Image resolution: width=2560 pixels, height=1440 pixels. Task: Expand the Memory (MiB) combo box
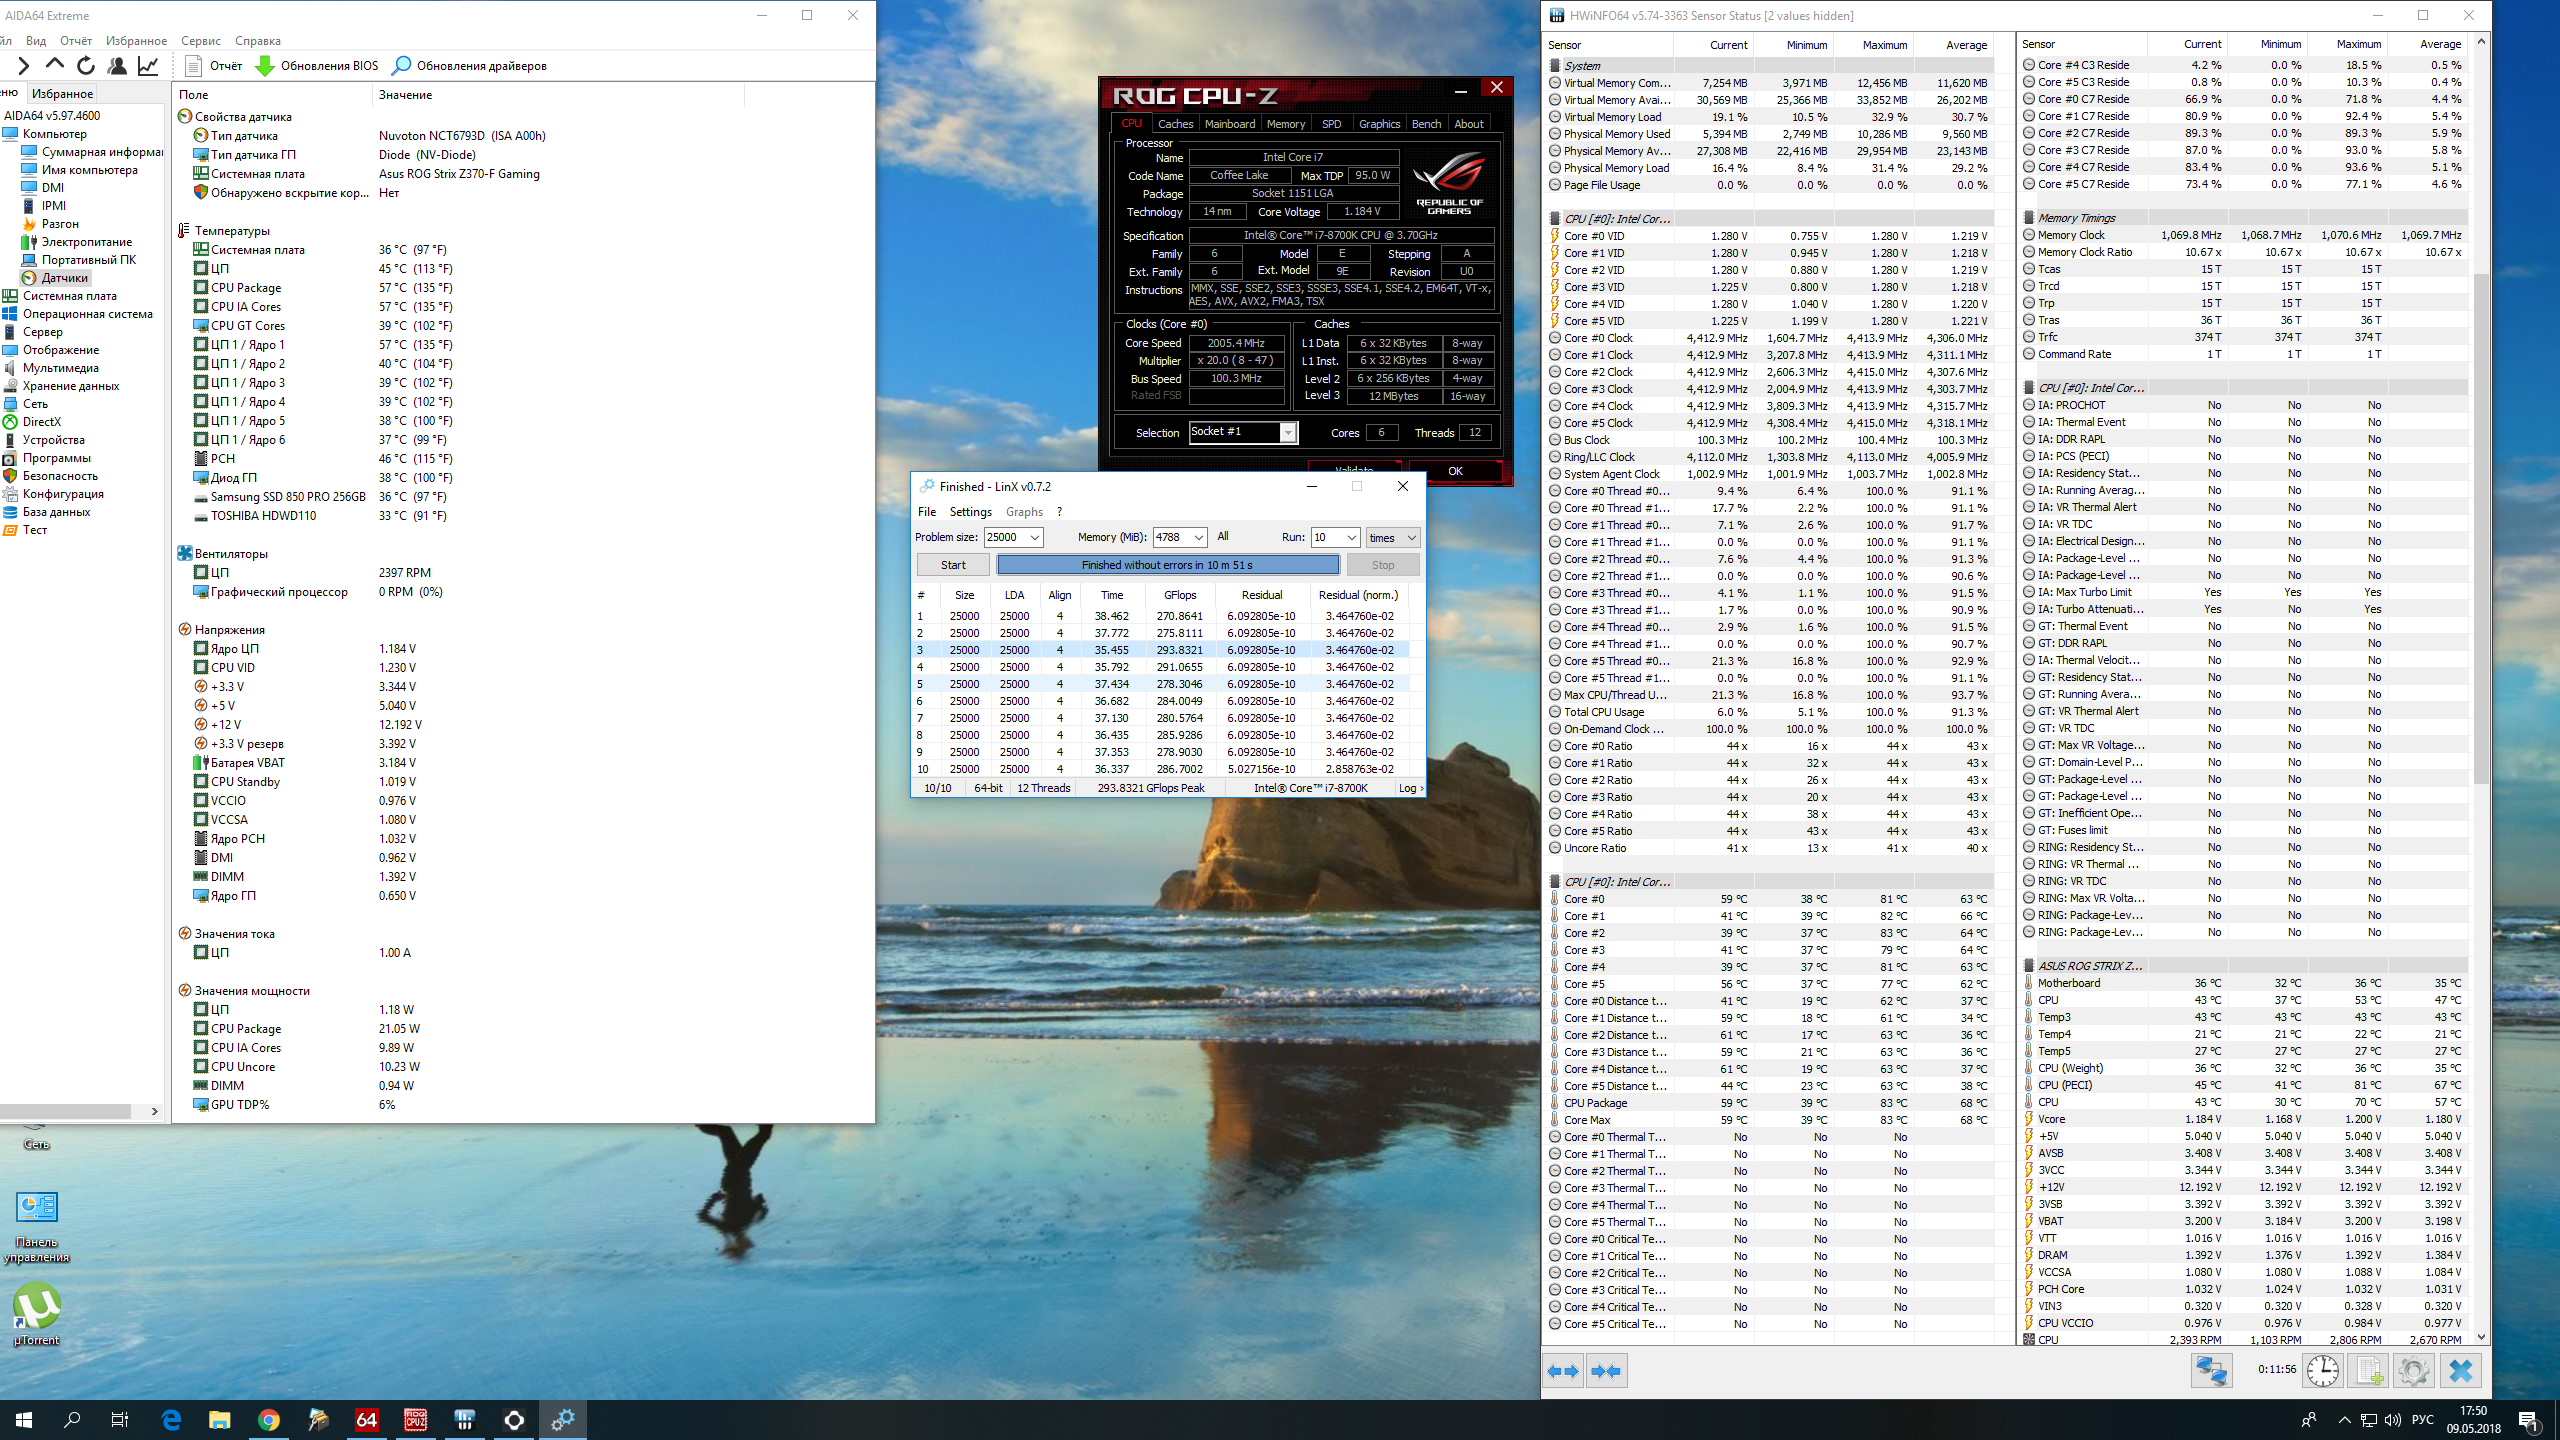coord(1199,538)
